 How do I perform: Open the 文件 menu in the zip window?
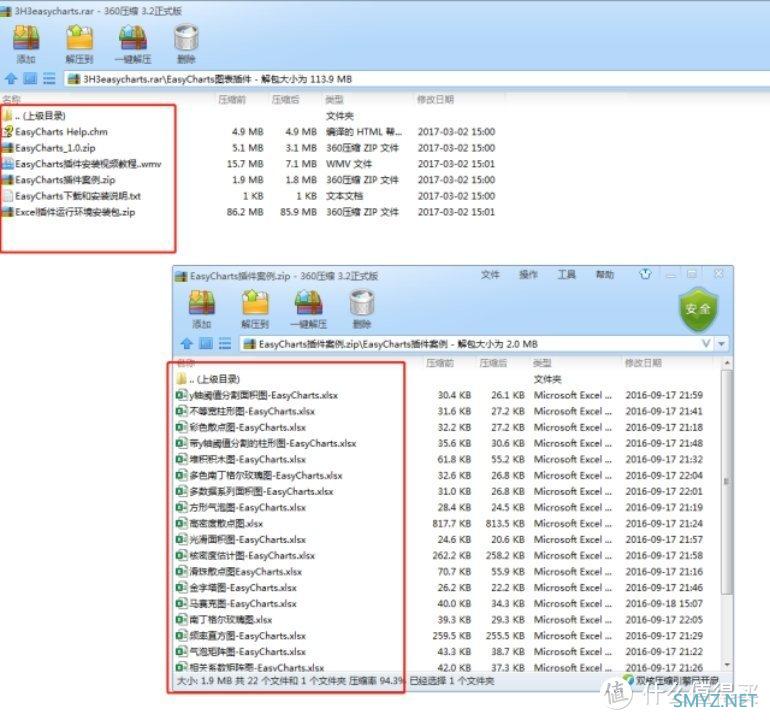pos(490,275)
